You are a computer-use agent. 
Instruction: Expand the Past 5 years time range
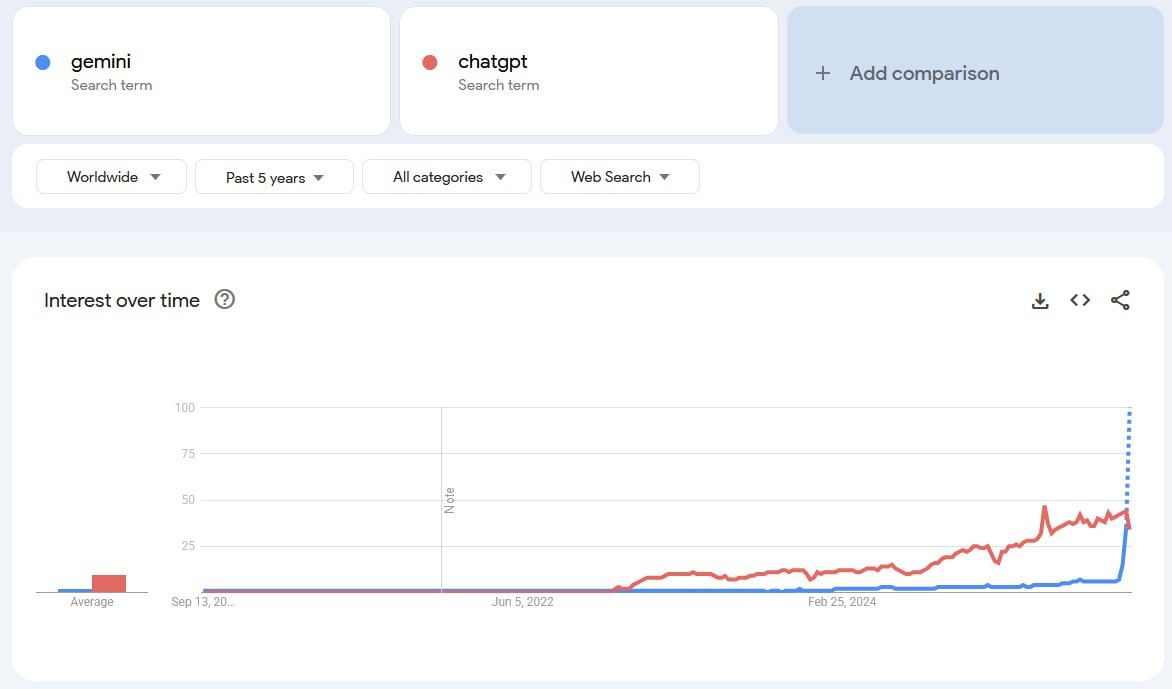coord(274,177)
